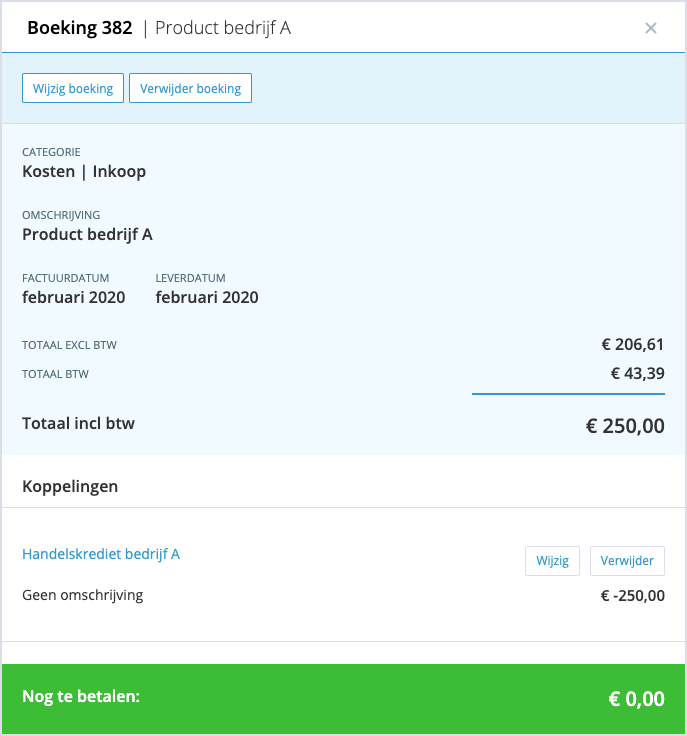Click the Verwijder boeking button
The height and width of the screenshot is (736, 687).
point(190,88)
